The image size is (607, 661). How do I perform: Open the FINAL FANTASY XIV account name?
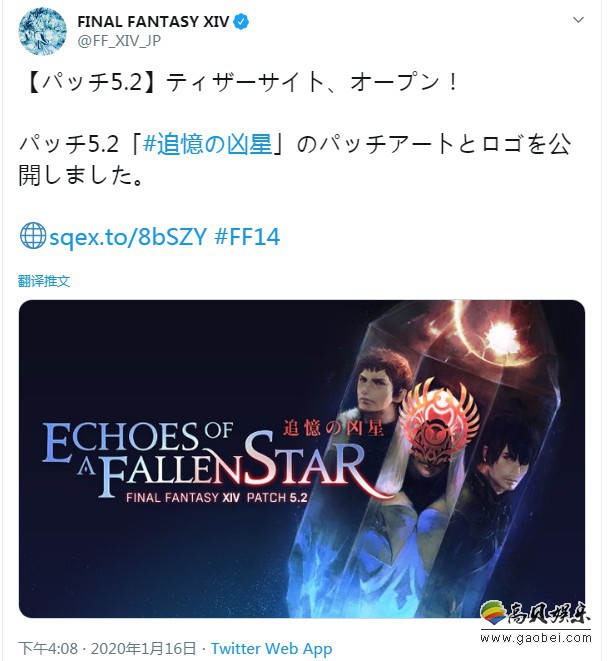click(x=153, y=21)
